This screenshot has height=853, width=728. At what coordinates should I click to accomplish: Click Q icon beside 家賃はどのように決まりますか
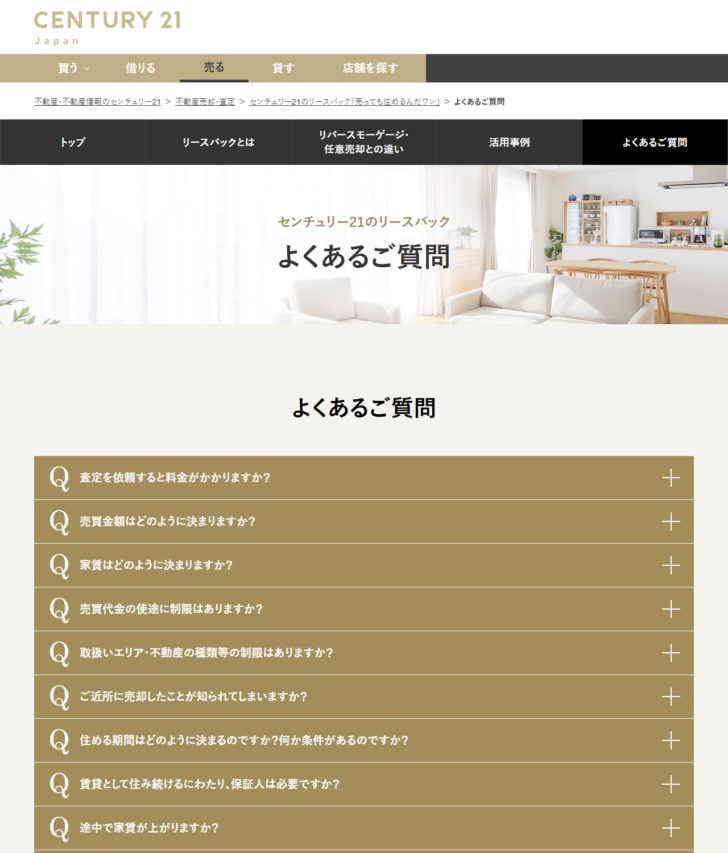(59, 566)
